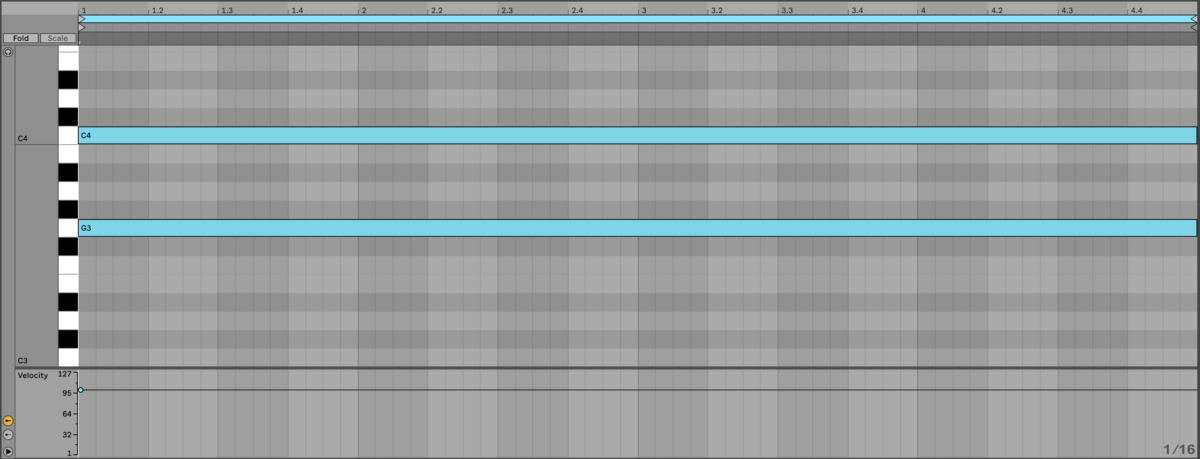
Task: Click beat marker 1.4 on the ruler
Action: 297,10
